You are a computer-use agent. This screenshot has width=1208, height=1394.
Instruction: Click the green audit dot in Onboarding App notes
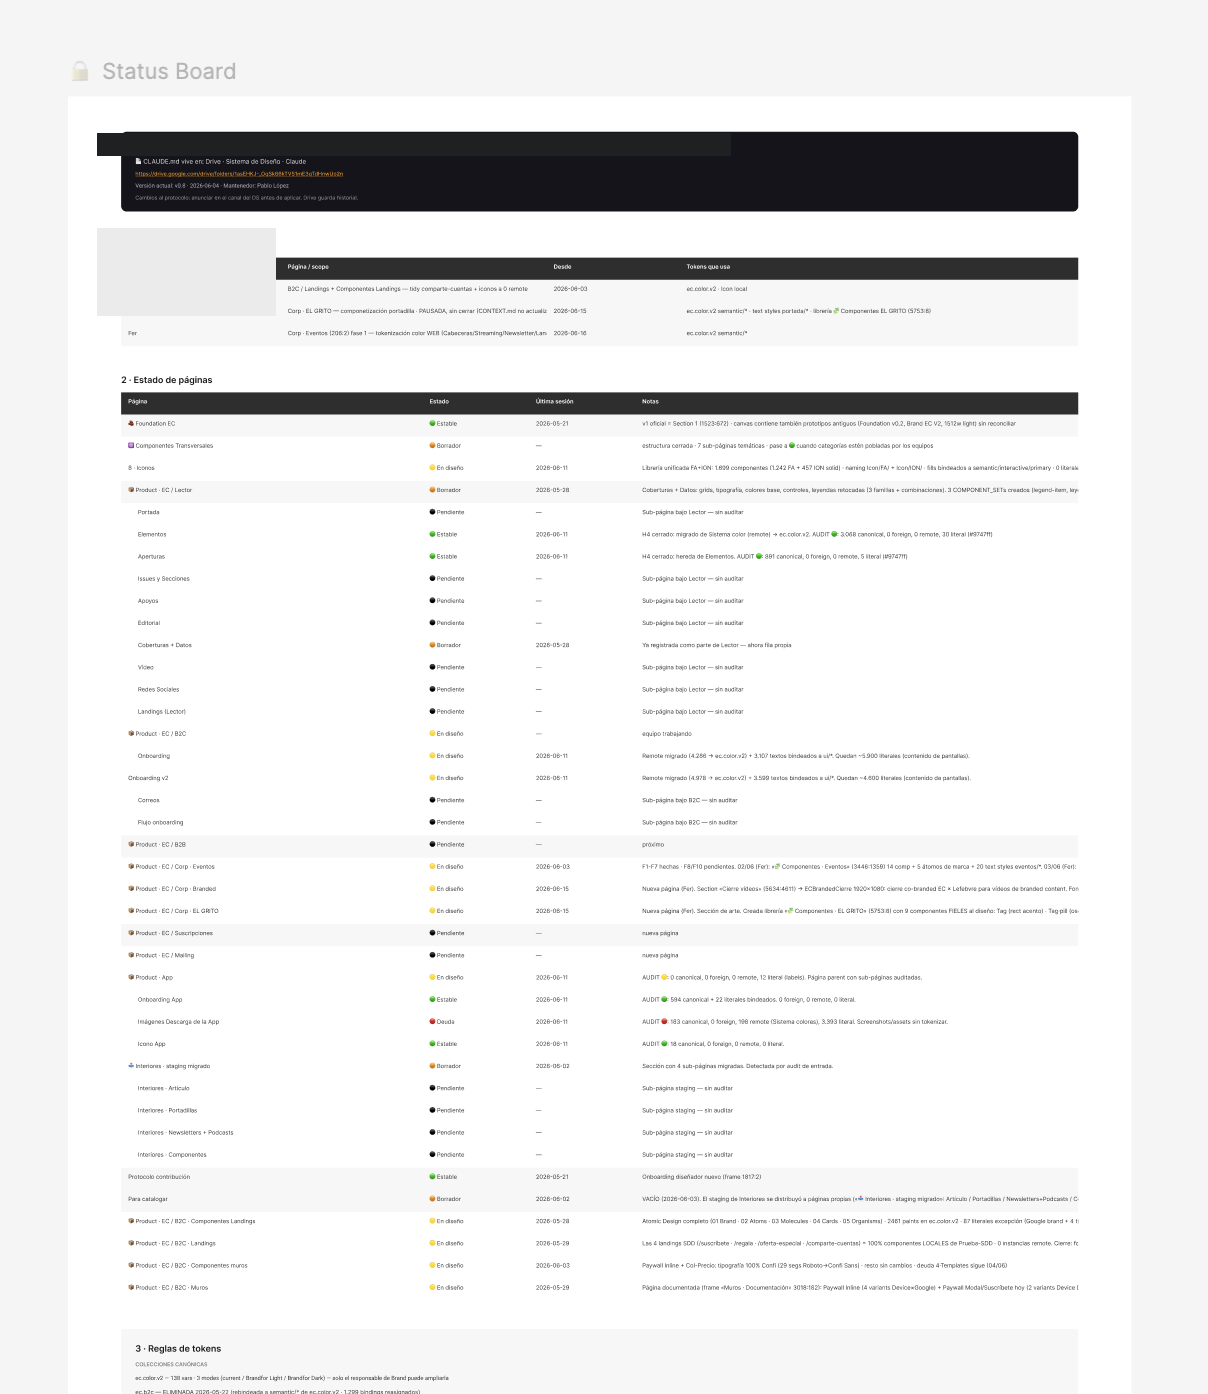(665, 1000)
